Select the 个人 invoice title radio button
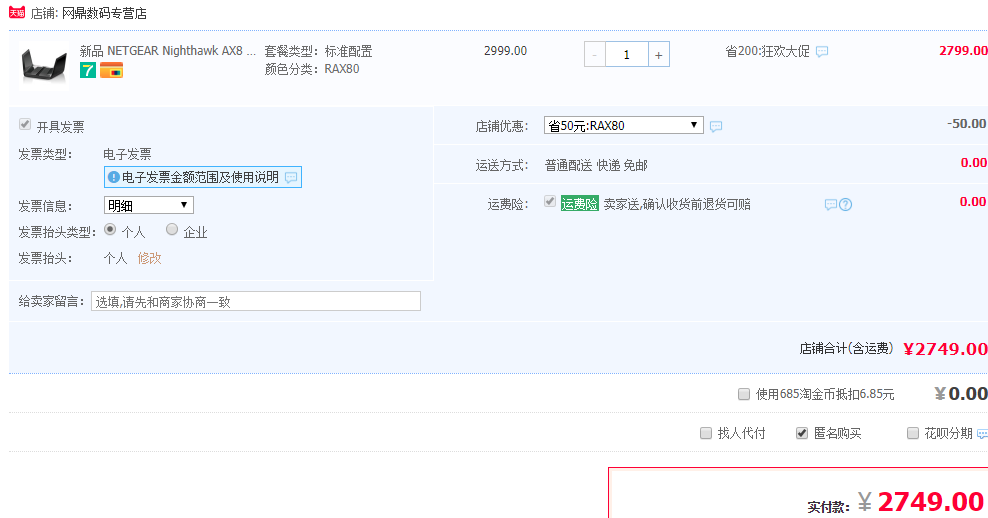Screen dimensions: 988x518 point(110,229)
